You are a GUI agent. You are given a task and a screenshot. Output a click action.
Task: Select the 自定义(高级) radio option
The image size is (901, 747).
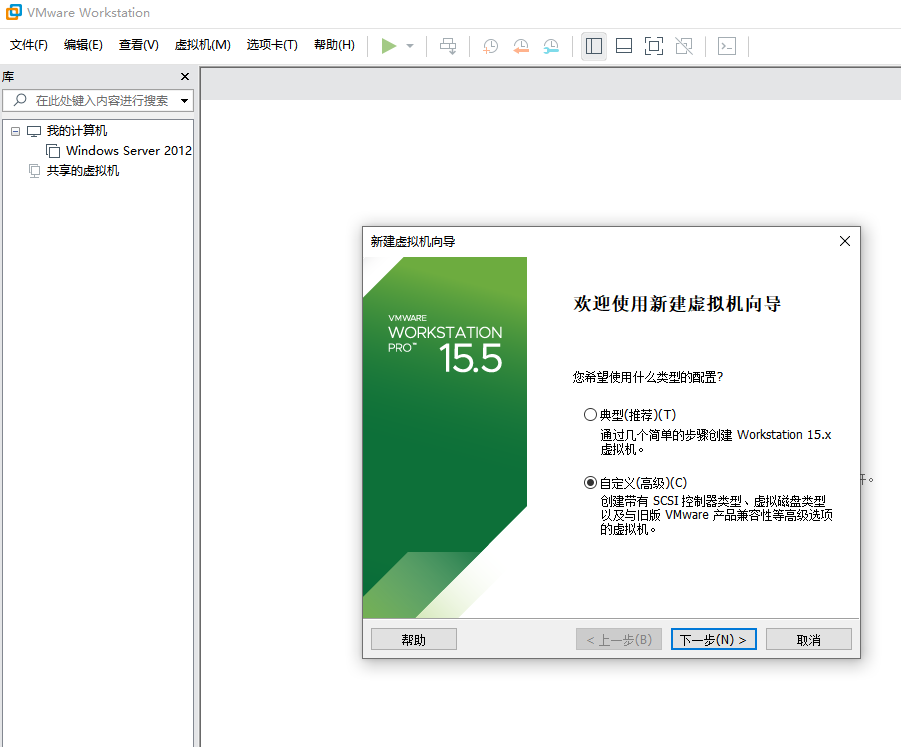tap(590, 482)
